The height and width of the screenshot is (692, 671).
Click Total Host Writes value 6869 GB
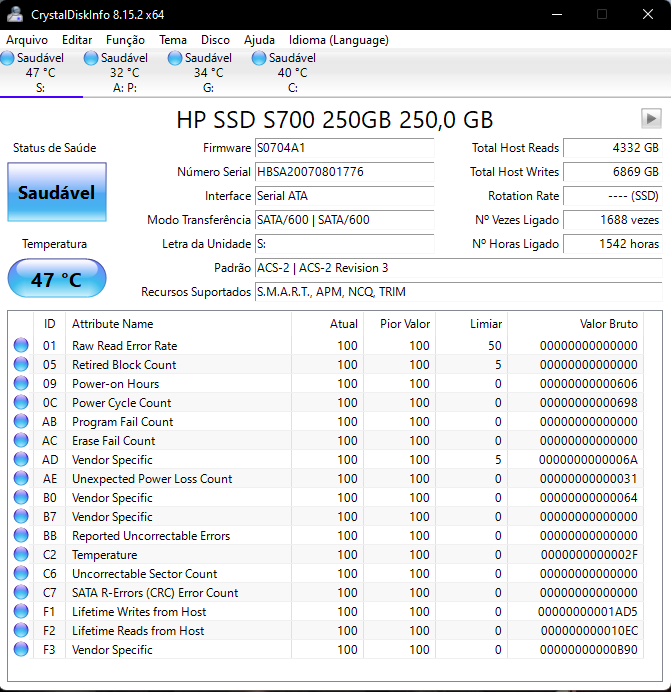click(613, 172)
